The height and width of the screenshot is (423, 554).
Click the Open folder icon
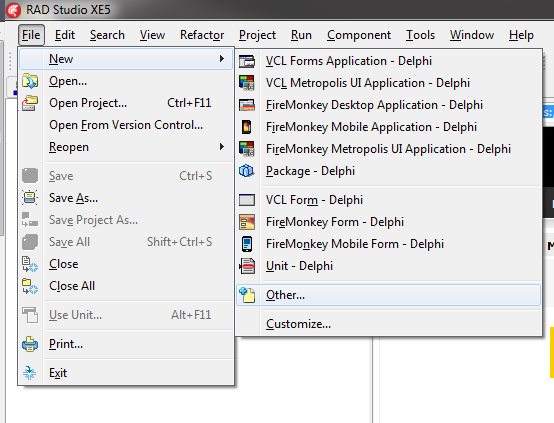pos(30,81)
